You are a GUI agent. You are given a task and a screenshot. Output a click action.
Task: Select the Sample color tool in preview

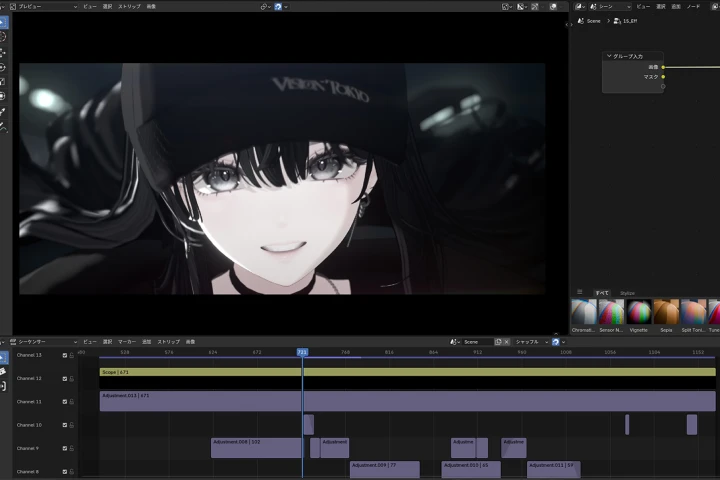[x=3, y=112]
